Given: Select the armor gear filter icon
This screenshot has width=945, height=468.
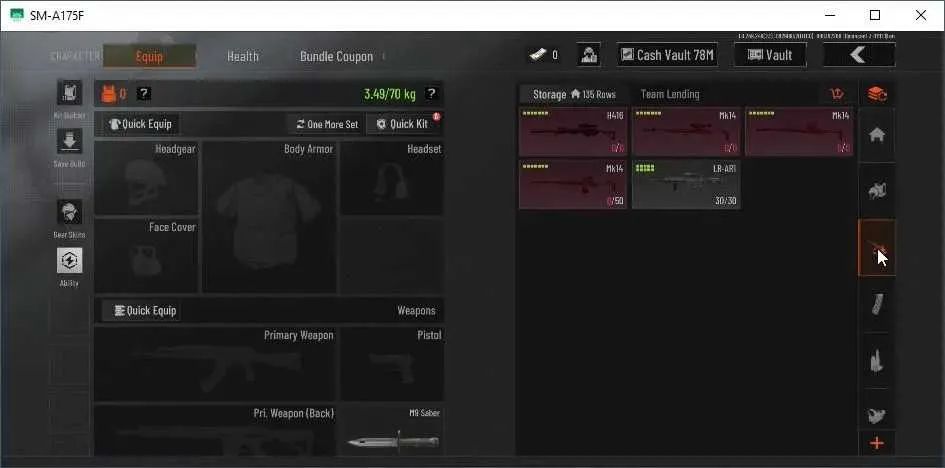Looking at the screenshot, I should tap(877, 191).
